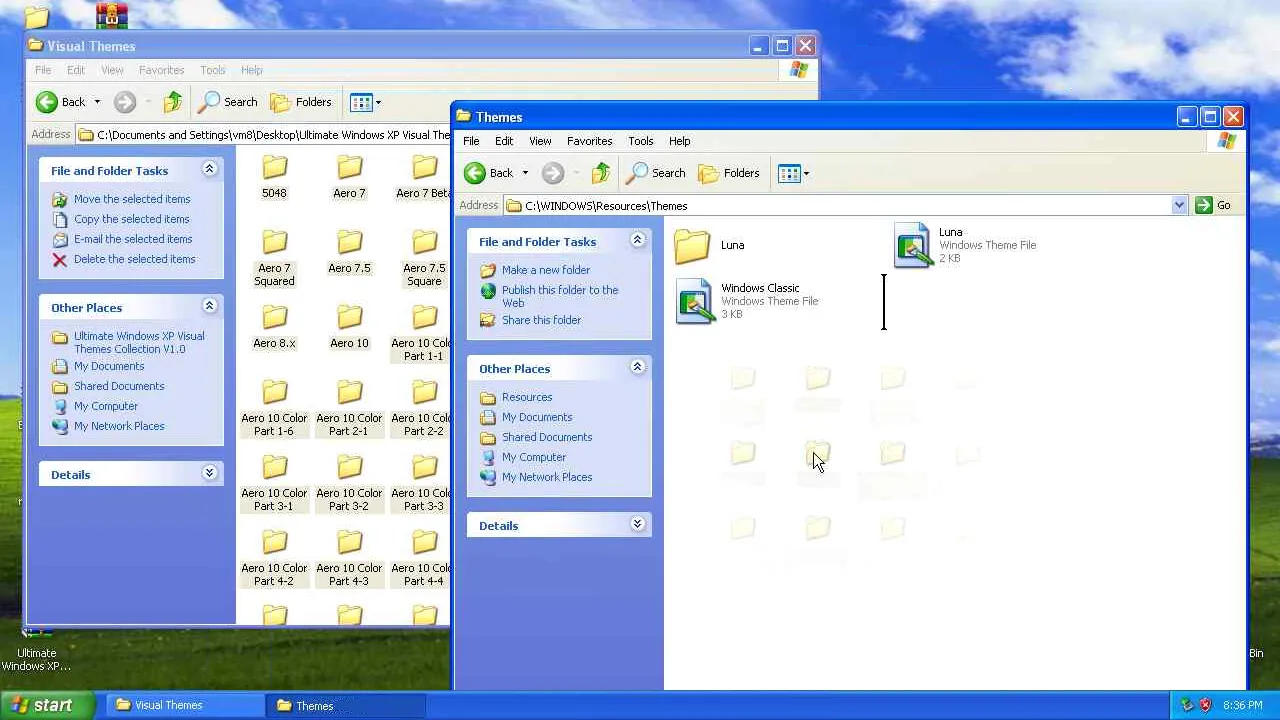Open the Back history dropdown in Themes window

525,173
